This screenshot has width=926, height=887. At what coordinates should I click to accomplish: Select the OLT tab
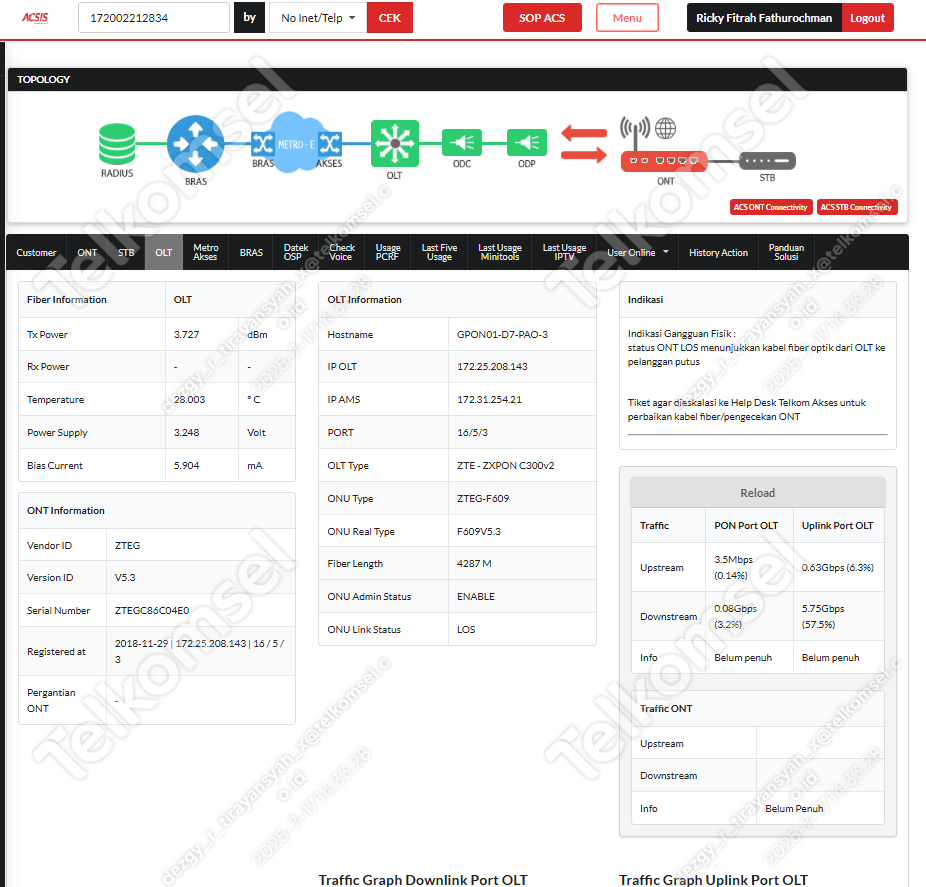pos(164,253)
